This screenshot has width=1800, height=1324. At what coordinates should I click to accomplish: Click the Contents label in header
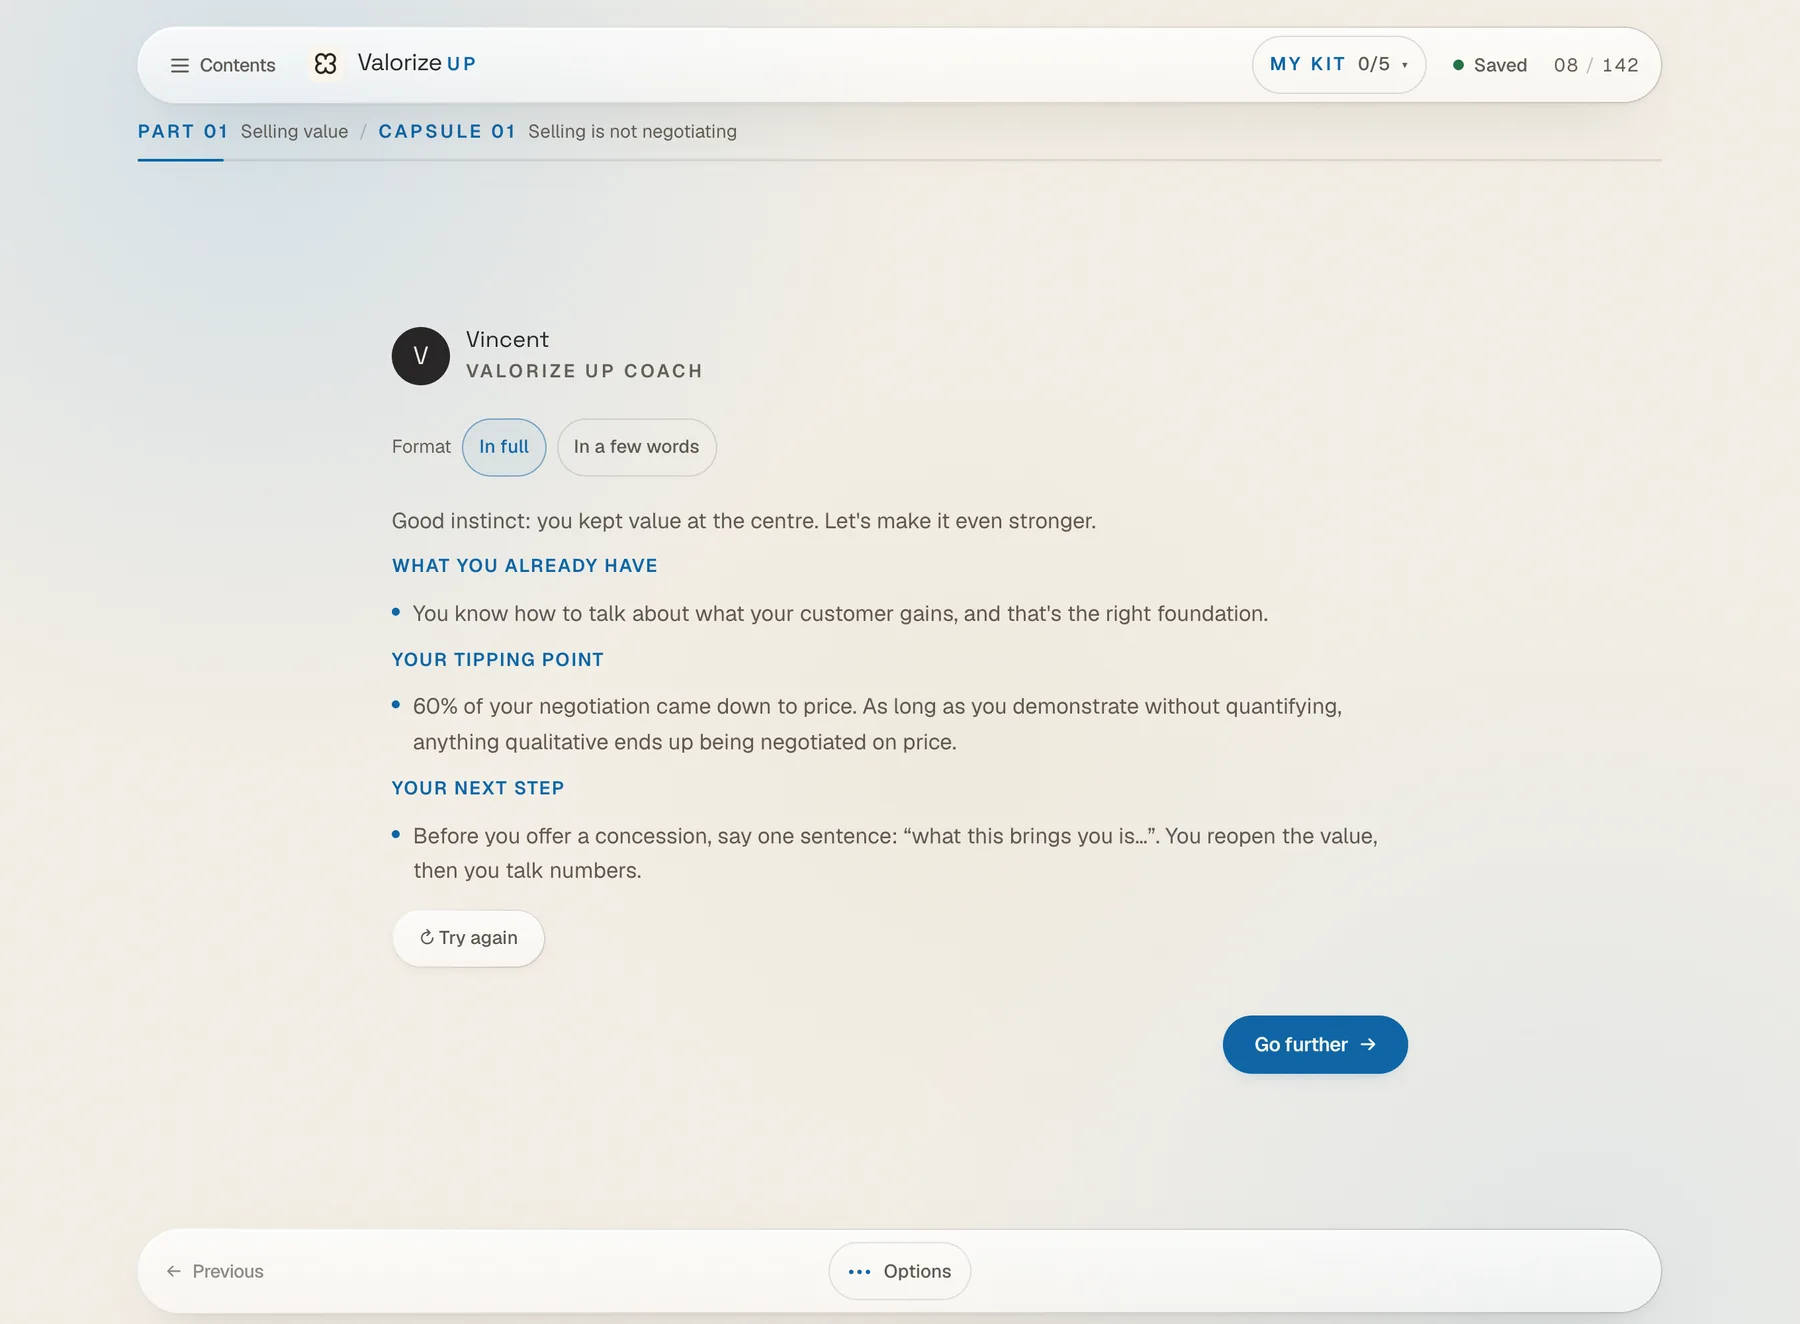click(237, 65)
